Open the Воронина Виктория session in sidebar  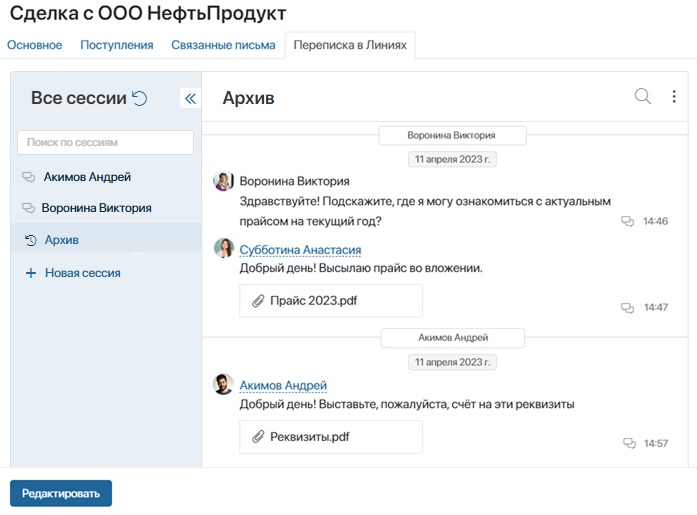[106, 208]
